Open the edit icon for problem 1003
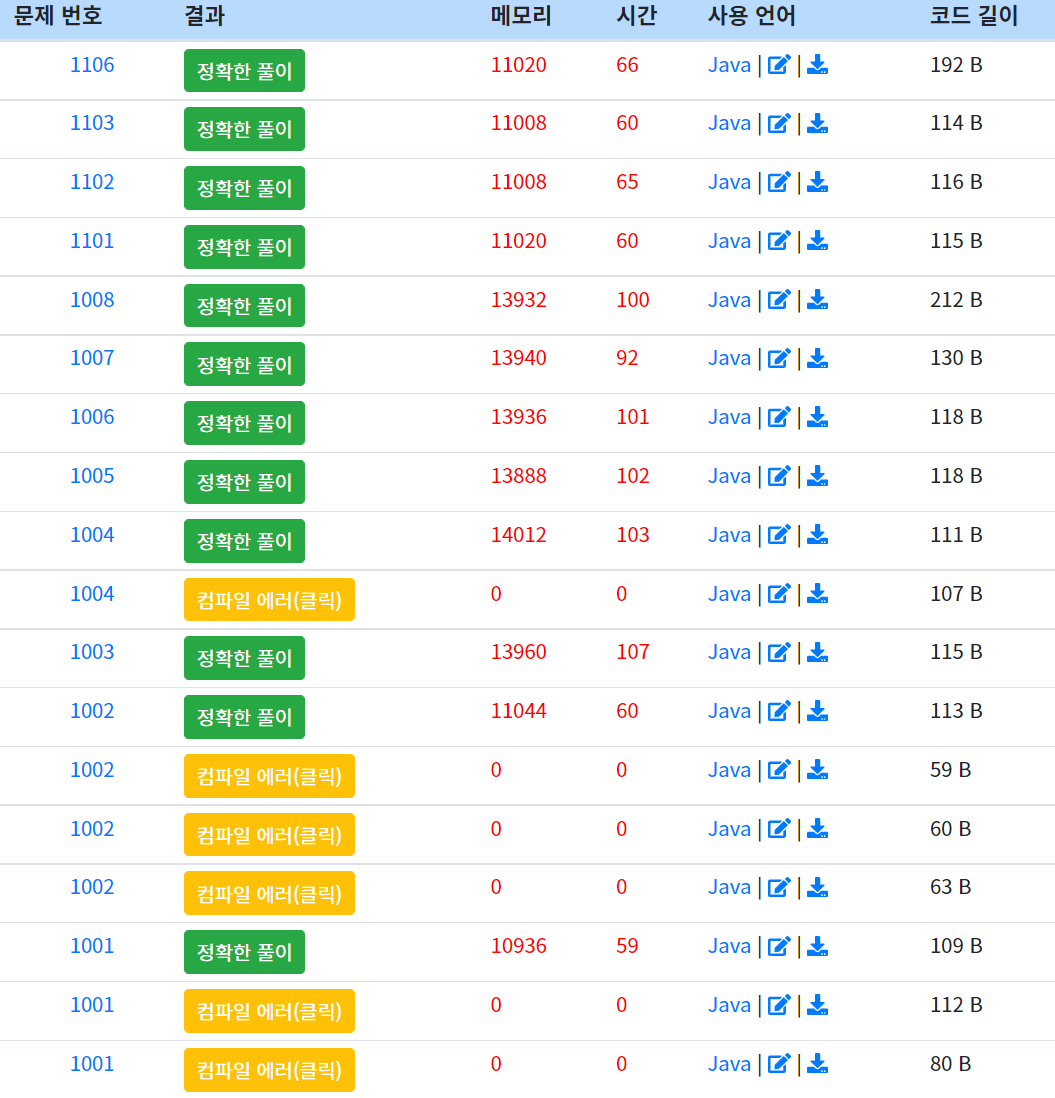The width and height of the screenshot is (1055, 1098). (779, 653)
